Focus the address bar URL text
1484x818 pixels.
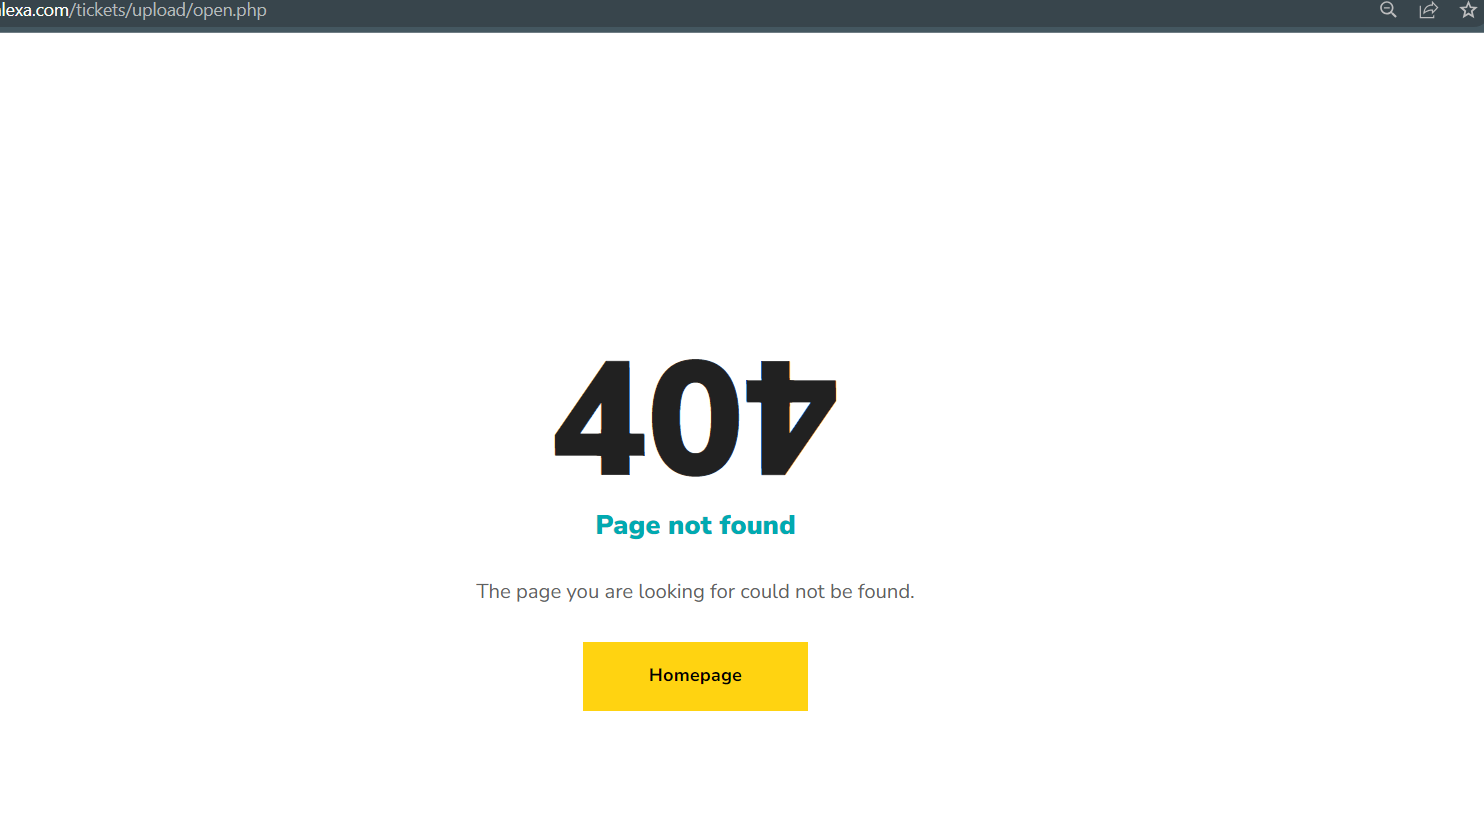[133, 10]
